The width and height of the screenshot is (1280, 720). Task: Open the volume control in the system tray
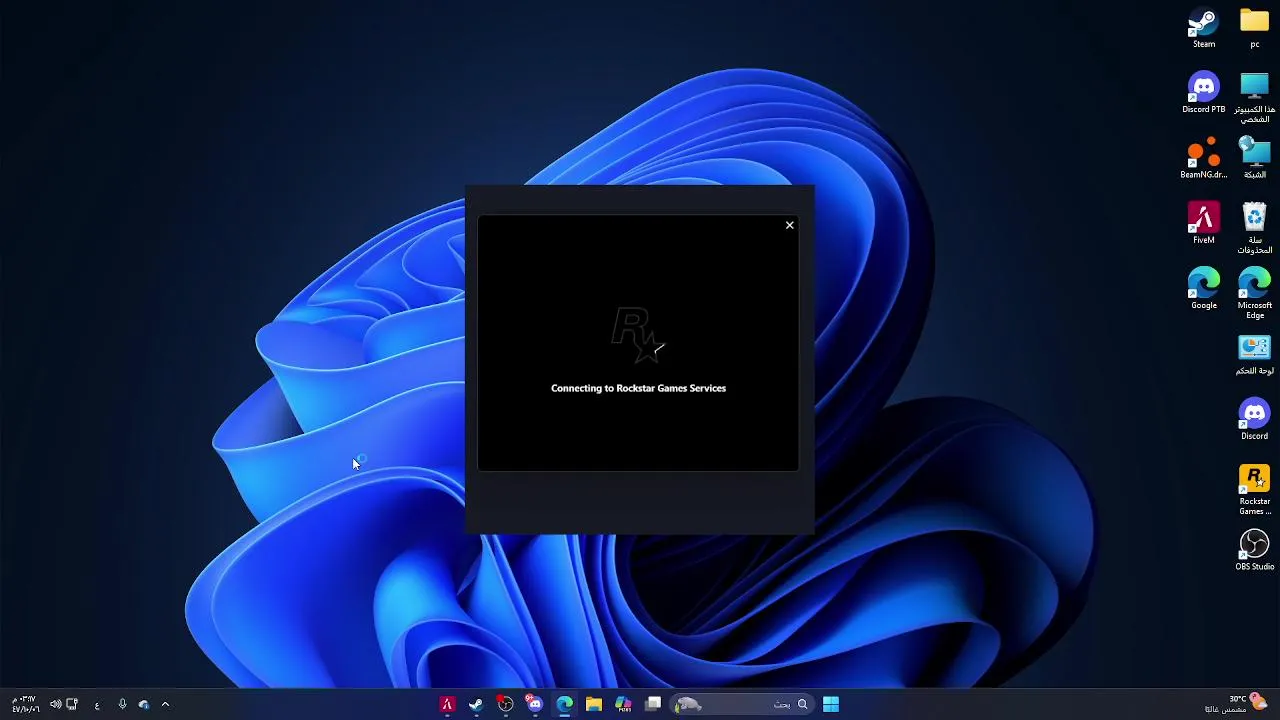[x=55, y=705]
